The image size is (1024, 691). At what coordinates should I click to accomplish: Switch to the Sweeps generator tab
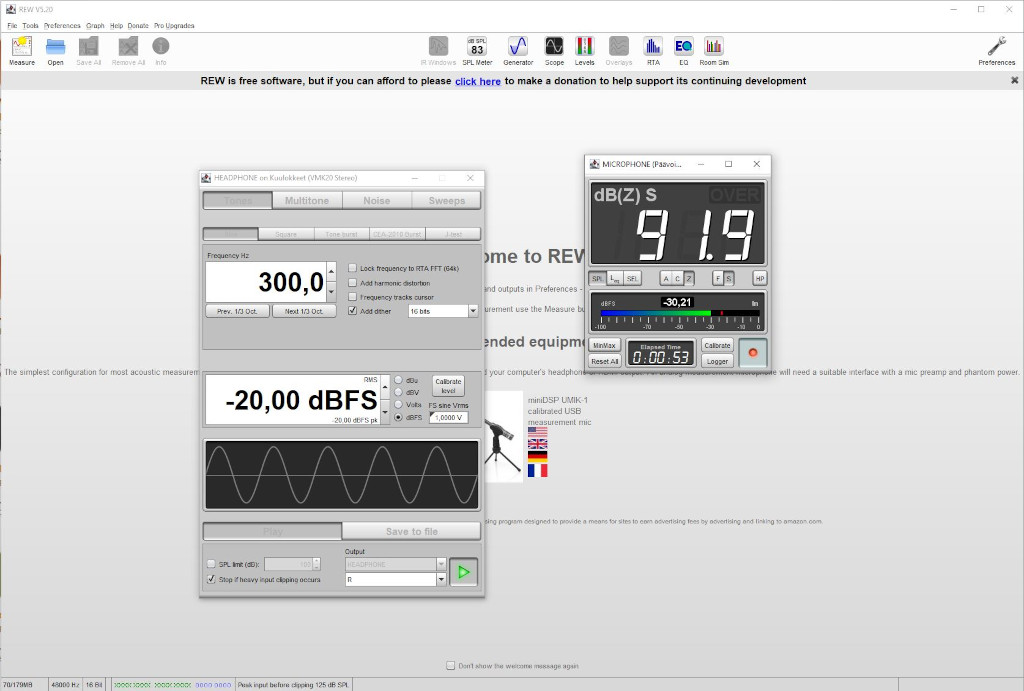(447, 201)
